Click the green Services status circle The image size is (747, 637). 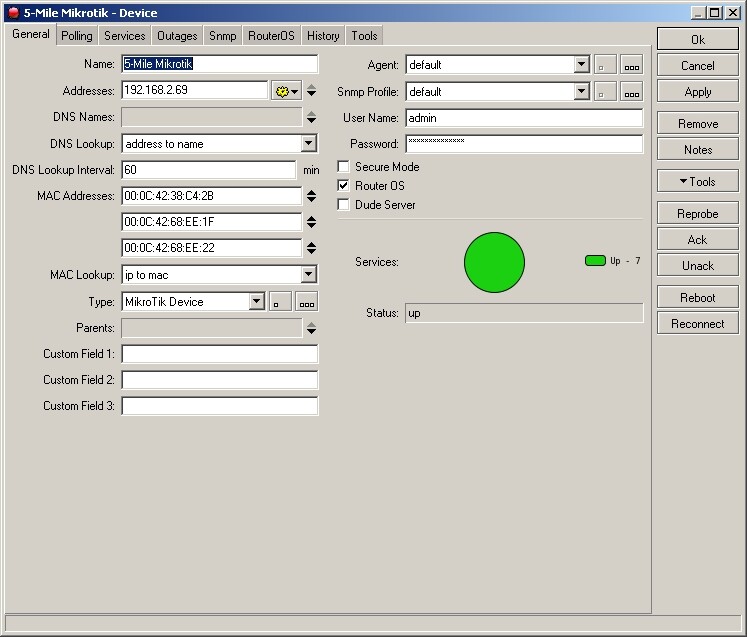coord(494,262)
